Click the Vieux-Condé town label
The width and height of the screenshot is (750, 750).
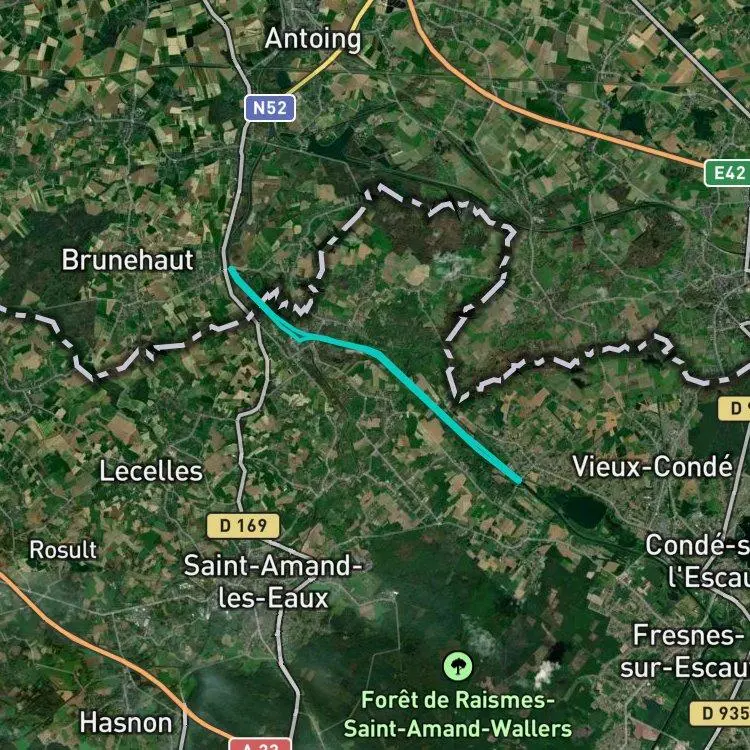tap(652, 466)
